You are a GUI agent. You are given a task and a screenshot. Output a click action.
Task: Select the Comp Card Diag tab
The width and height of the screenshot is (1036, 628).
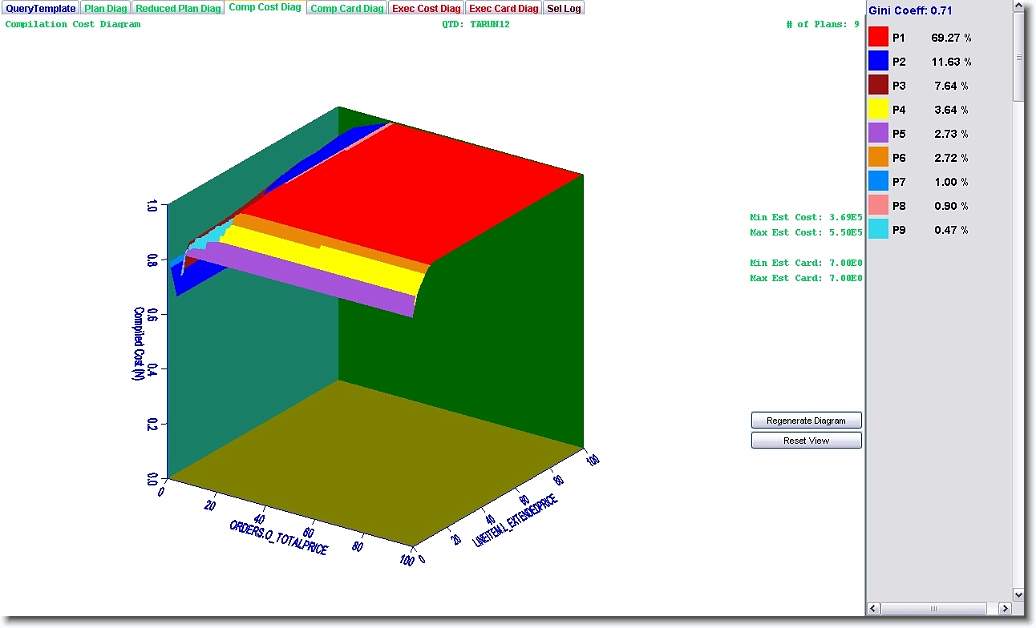pos(346,8)
